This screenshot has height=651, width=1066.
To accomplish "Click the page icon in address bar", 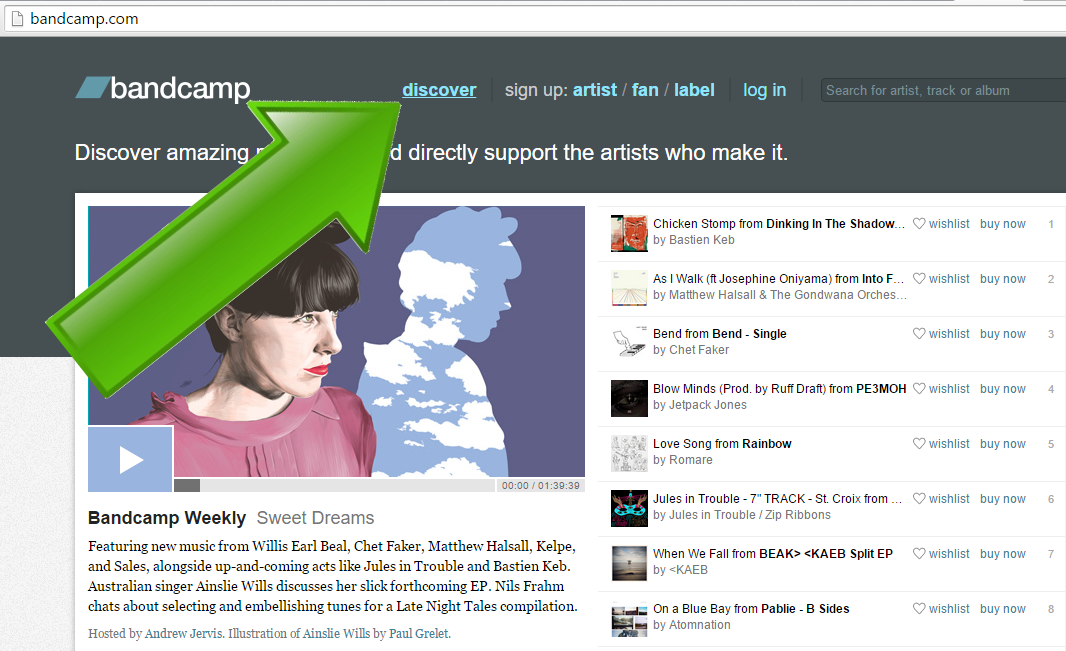I will (x=18, y=18).
